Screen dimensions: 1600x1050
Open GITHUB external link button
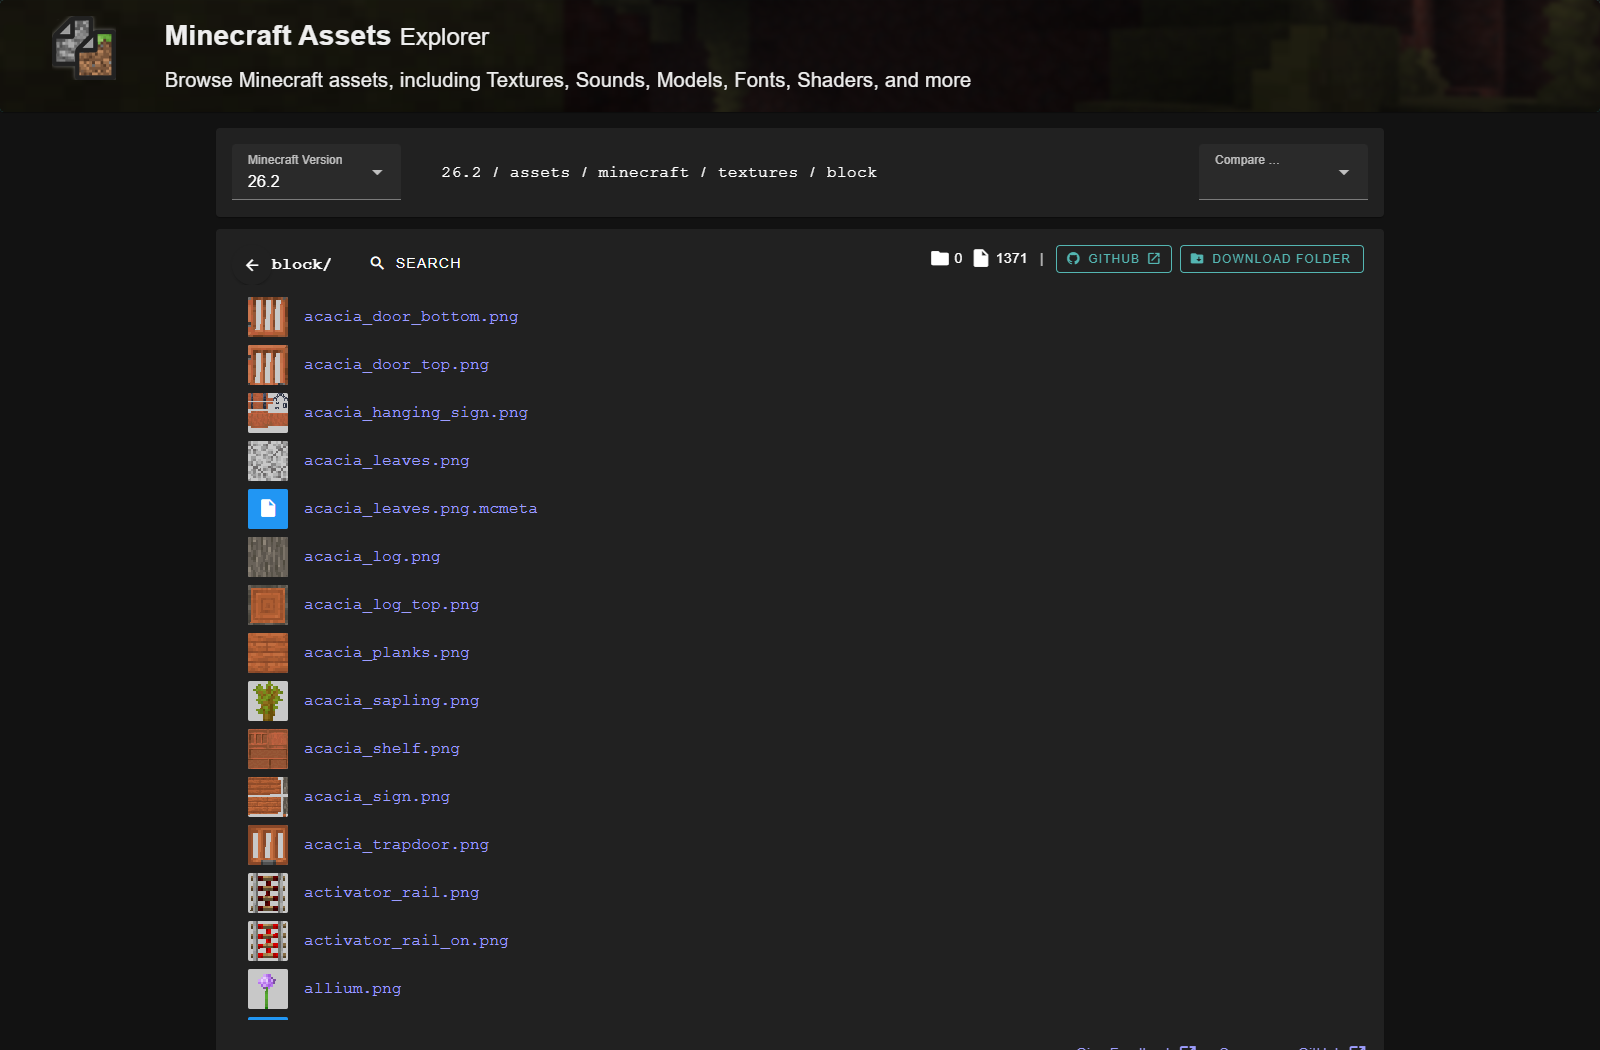[1113, 259]
